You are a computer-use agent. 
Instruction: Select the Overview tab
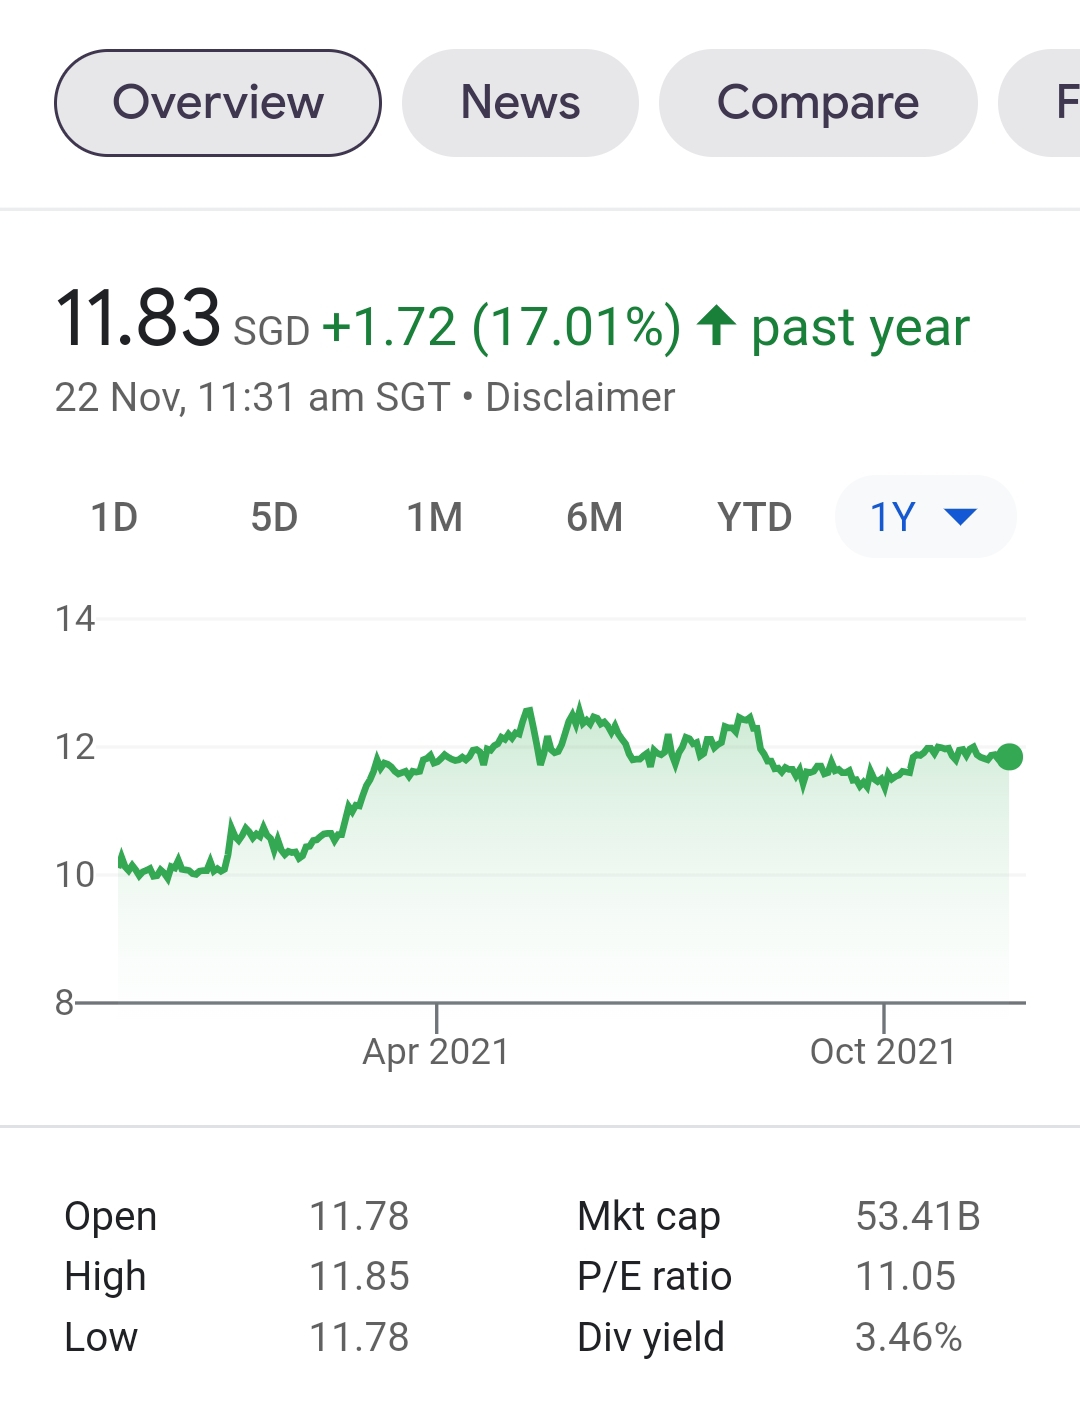point(218,103)
